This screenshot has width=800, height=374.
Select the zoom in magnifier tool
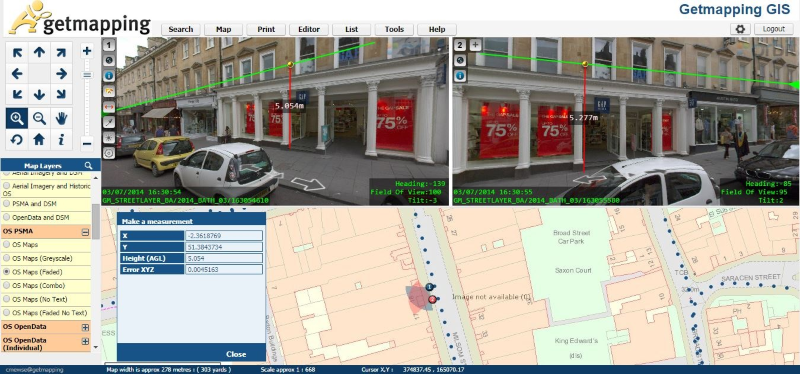(17, 118)
